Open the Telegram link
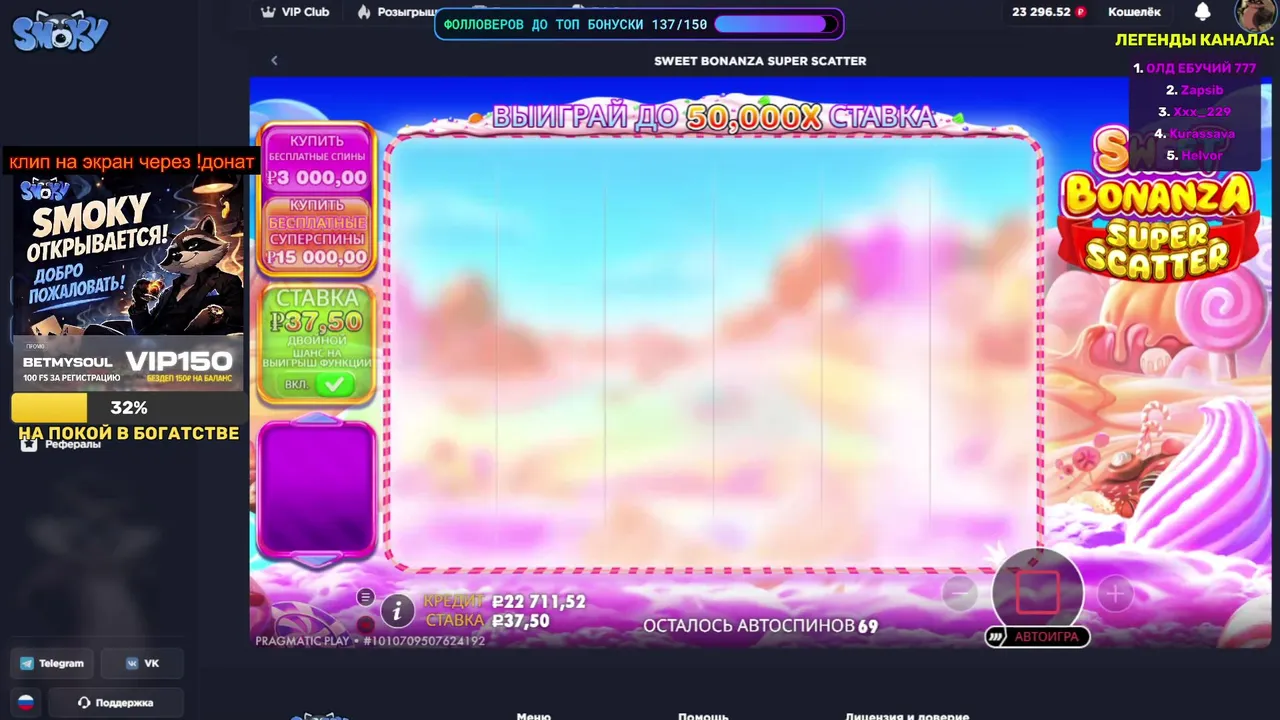This screenshot has width=1280, height=720. [52, 663]
